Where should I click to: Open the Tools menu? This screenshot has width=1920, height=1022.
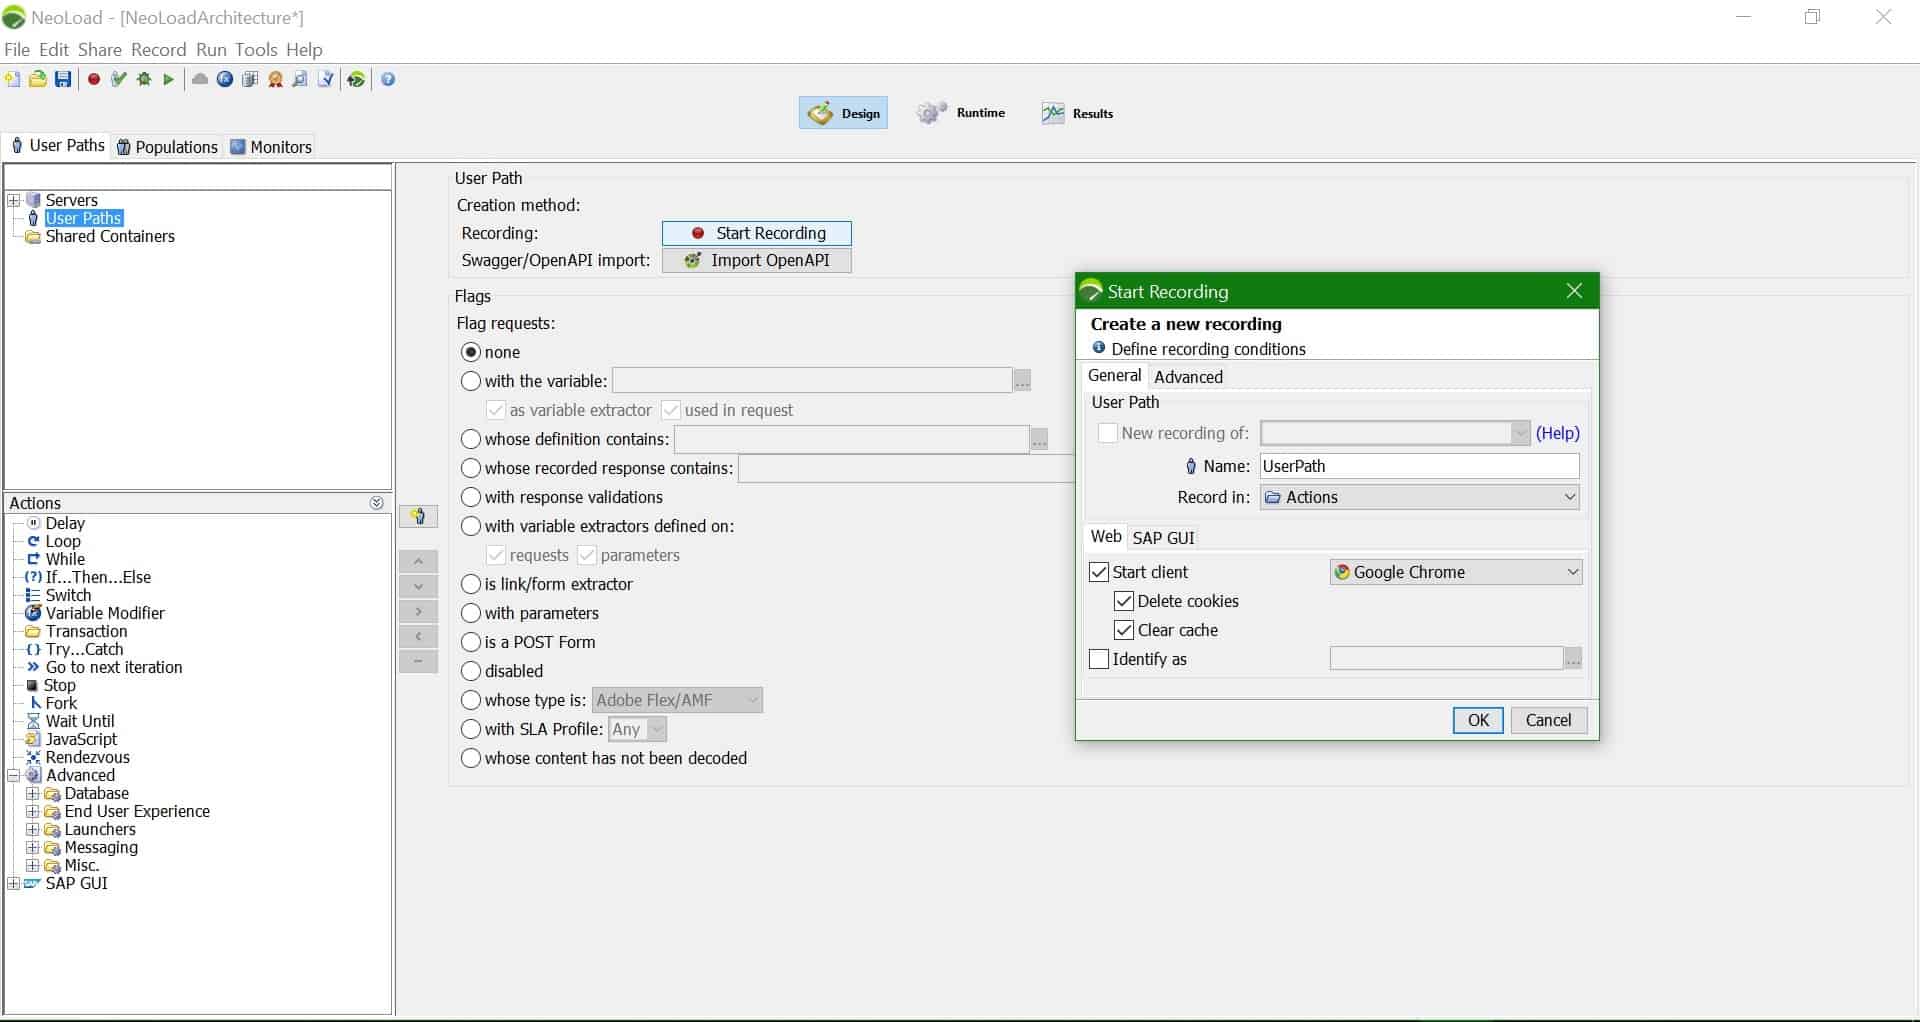pyautogui.click(x=256, y=49)
